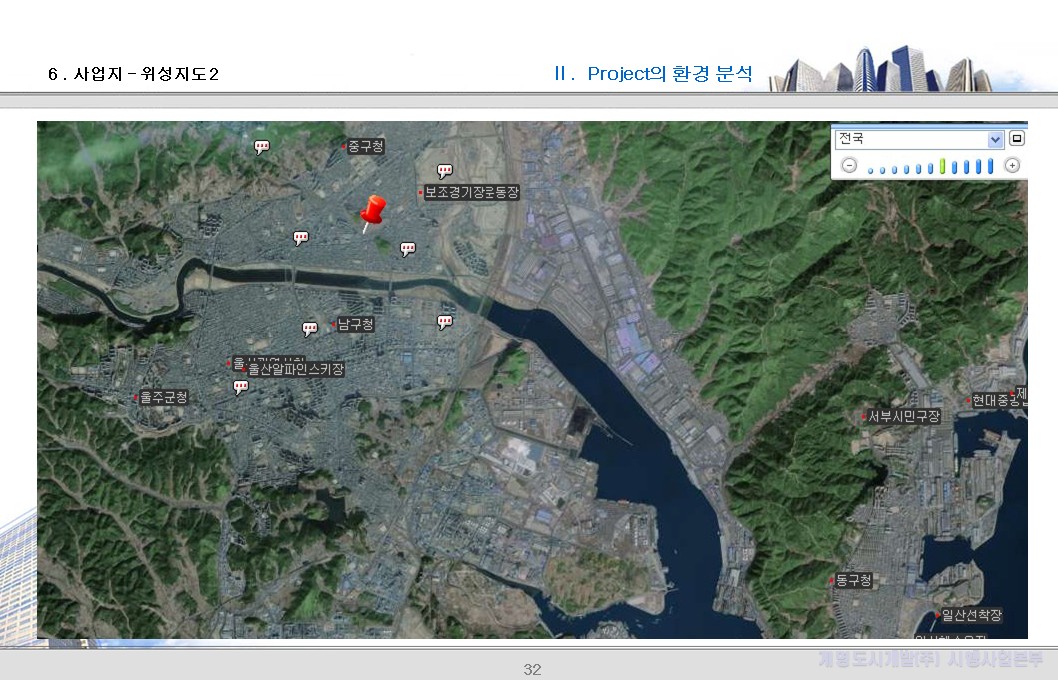Click the speech bubble left of the red pushpin
Viewport: 1058px width, 680px height.
(301, 237)
